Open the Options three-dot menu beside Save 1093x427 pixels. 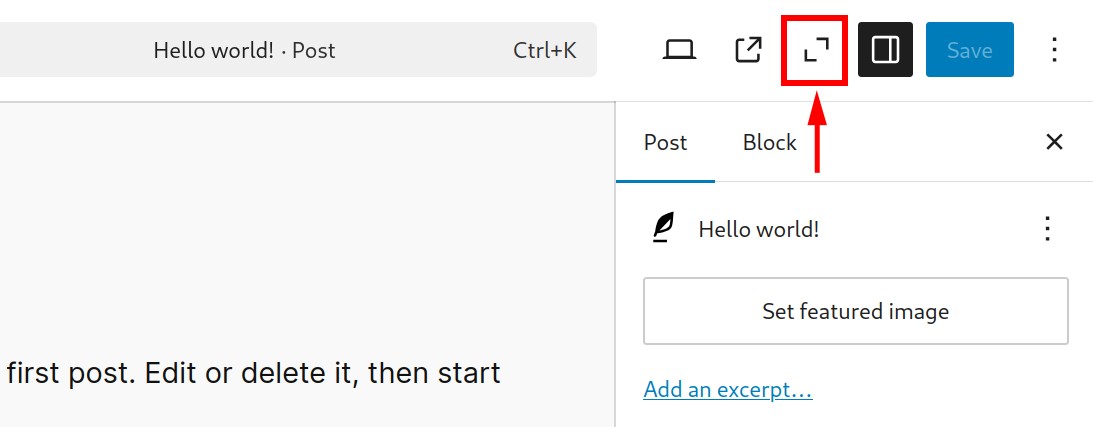(x=1055, y=50)
